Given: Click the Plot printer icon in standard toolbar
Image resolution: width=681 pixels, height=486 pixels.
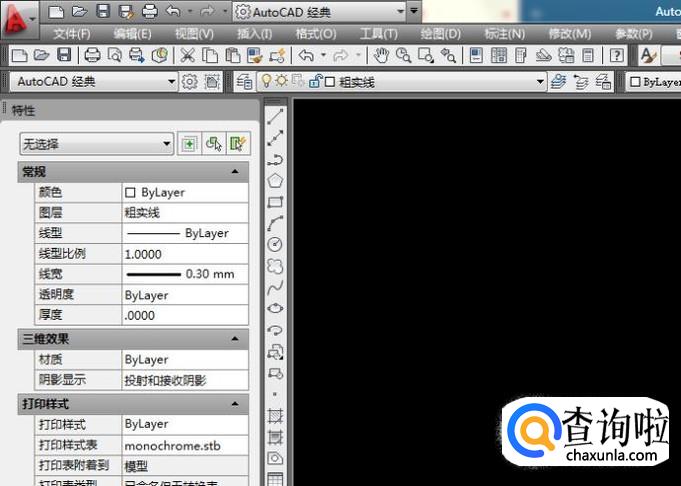Looking at the screenshot, I should (93, 55).
